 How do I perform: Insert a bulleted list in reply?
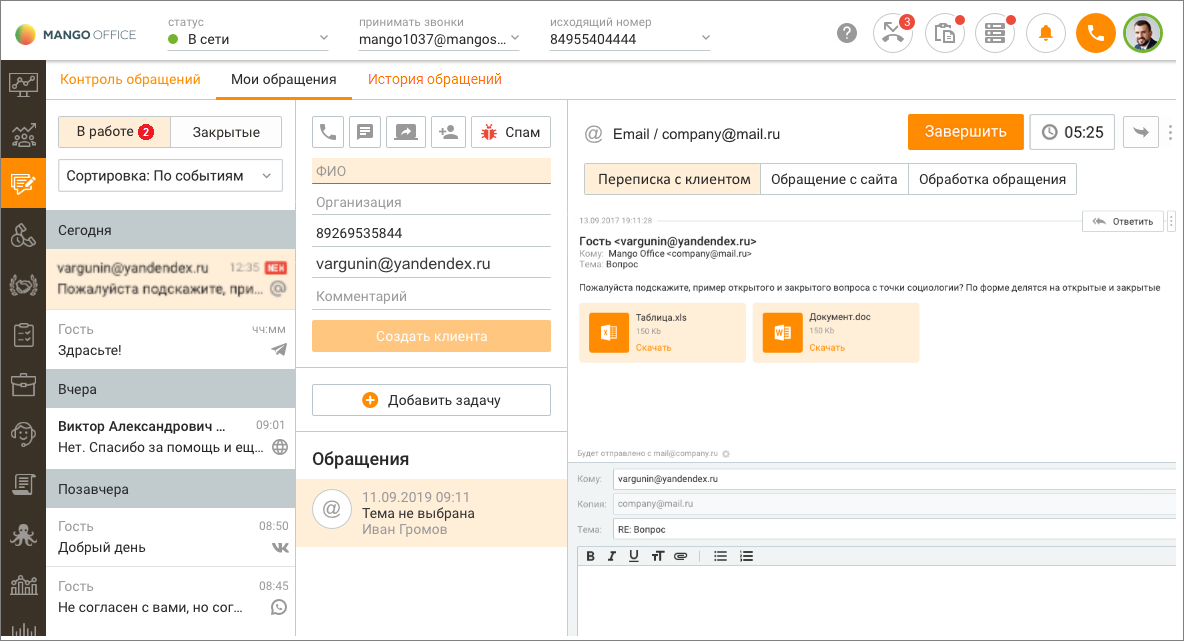[x=720, y=556]
